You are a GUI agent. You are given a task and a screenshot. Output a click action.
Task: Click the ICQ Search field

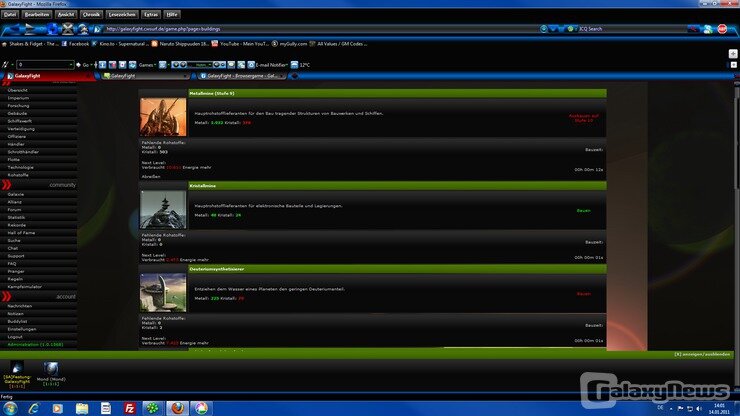pyautogui.click(x=632, y=29)
